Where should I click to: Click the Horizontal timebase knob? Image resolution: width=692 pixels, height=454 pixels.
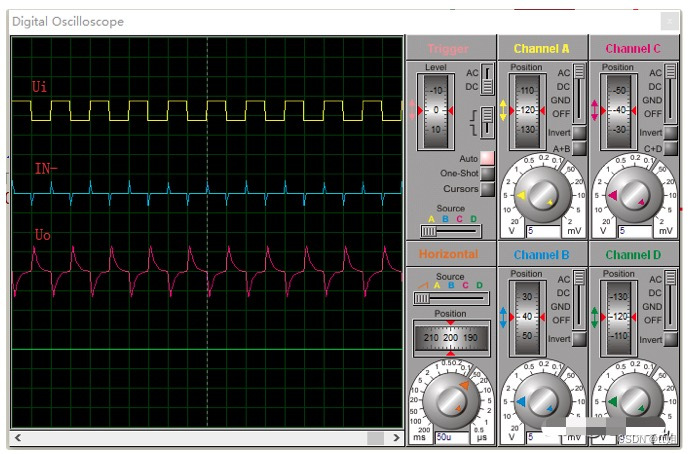coord(450,400)
